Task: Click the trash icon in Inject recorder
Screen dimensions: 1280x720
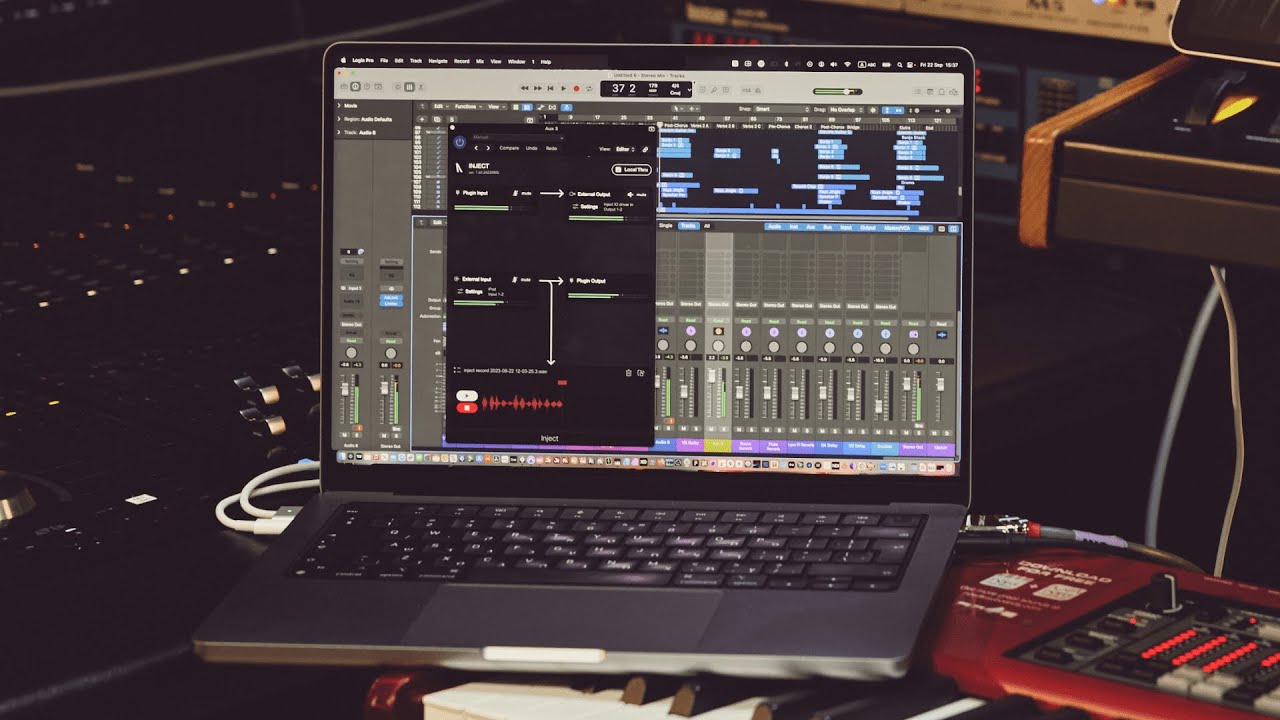Action: (x=628, y=373)
